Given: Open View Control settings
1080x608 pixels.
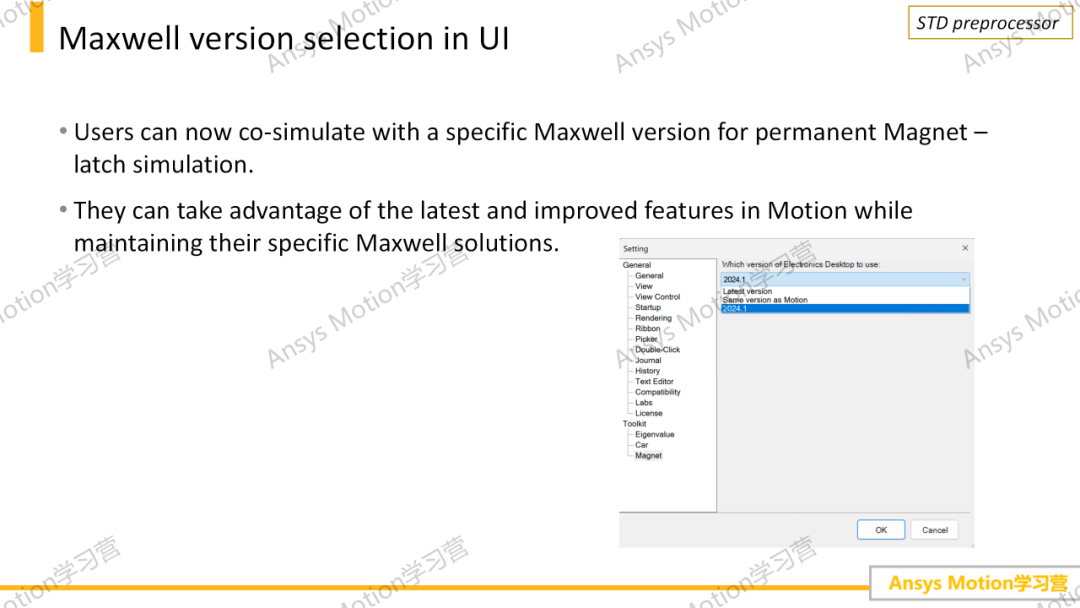Looking at the screenshot, I should (658, 297).
